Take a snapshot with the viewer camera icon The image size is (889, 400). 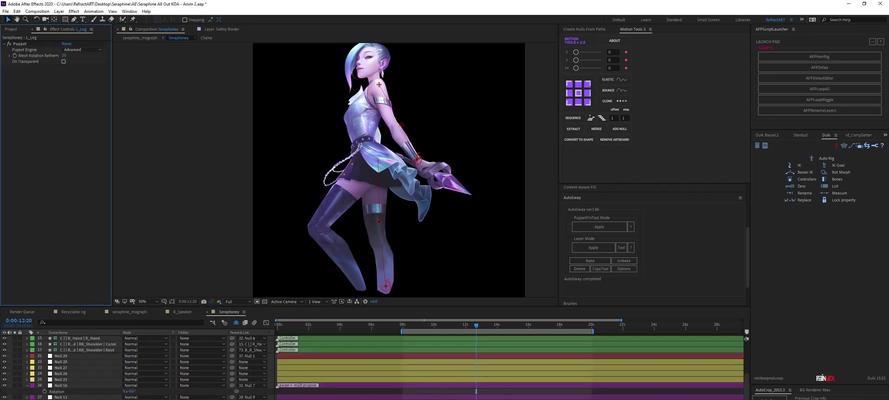[x=204, y=301]
